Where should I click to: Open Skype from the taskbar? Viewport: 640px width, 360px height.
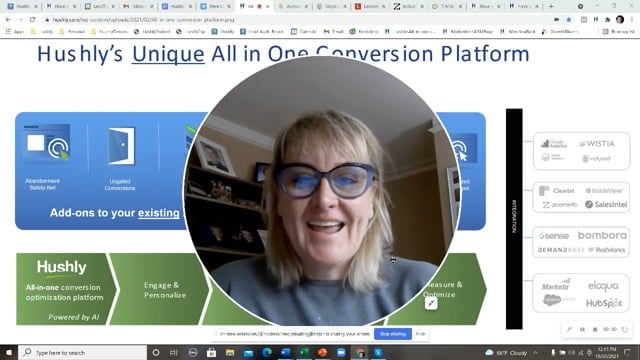tap(378, 352)
